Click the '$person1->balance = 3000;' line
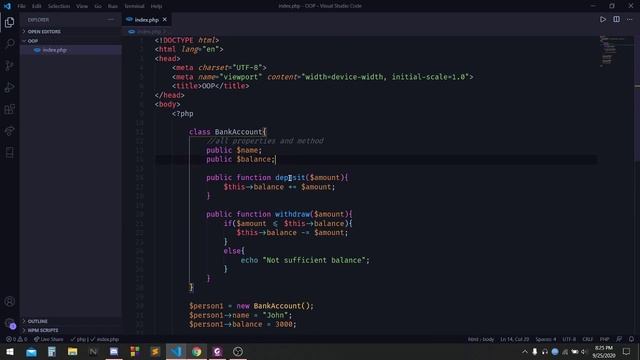This screenshot has width=640, height=360. pos(242,324)
